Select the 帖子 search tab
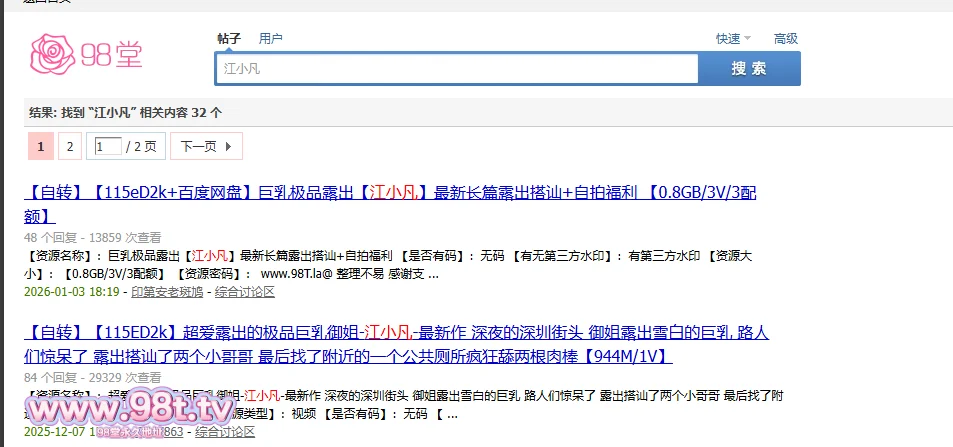The width and height of the screenshot is (953, 447). [x=229, y=39]
